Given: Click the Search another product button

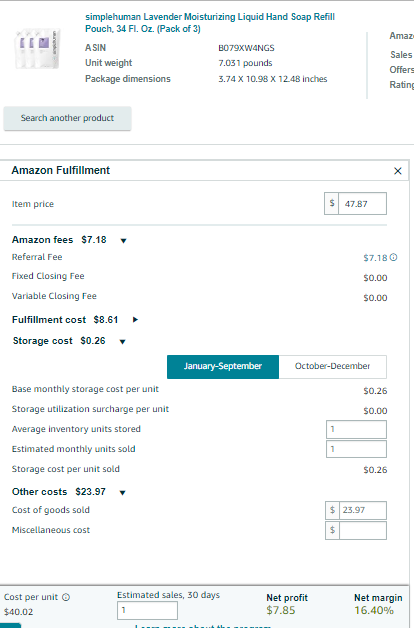Looking at the screenshot, I should [67, 118].
